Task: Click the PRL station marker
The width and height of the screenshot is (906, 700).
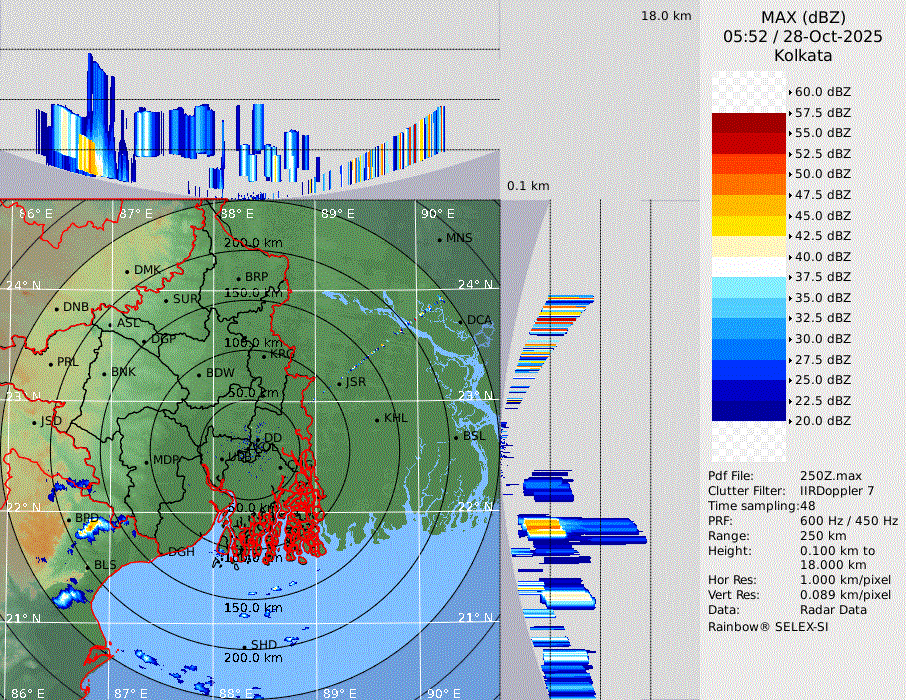Action: tap(51, 363)
